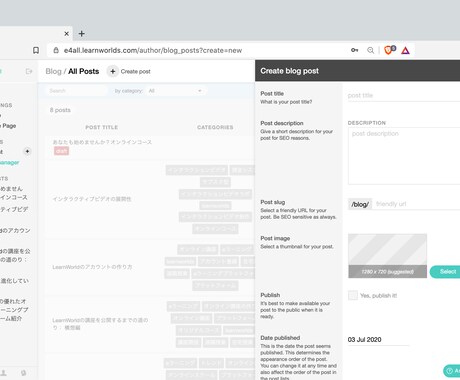Close the current browser tab
Viewport: 460px width, 380px height.
coord(66,34)
